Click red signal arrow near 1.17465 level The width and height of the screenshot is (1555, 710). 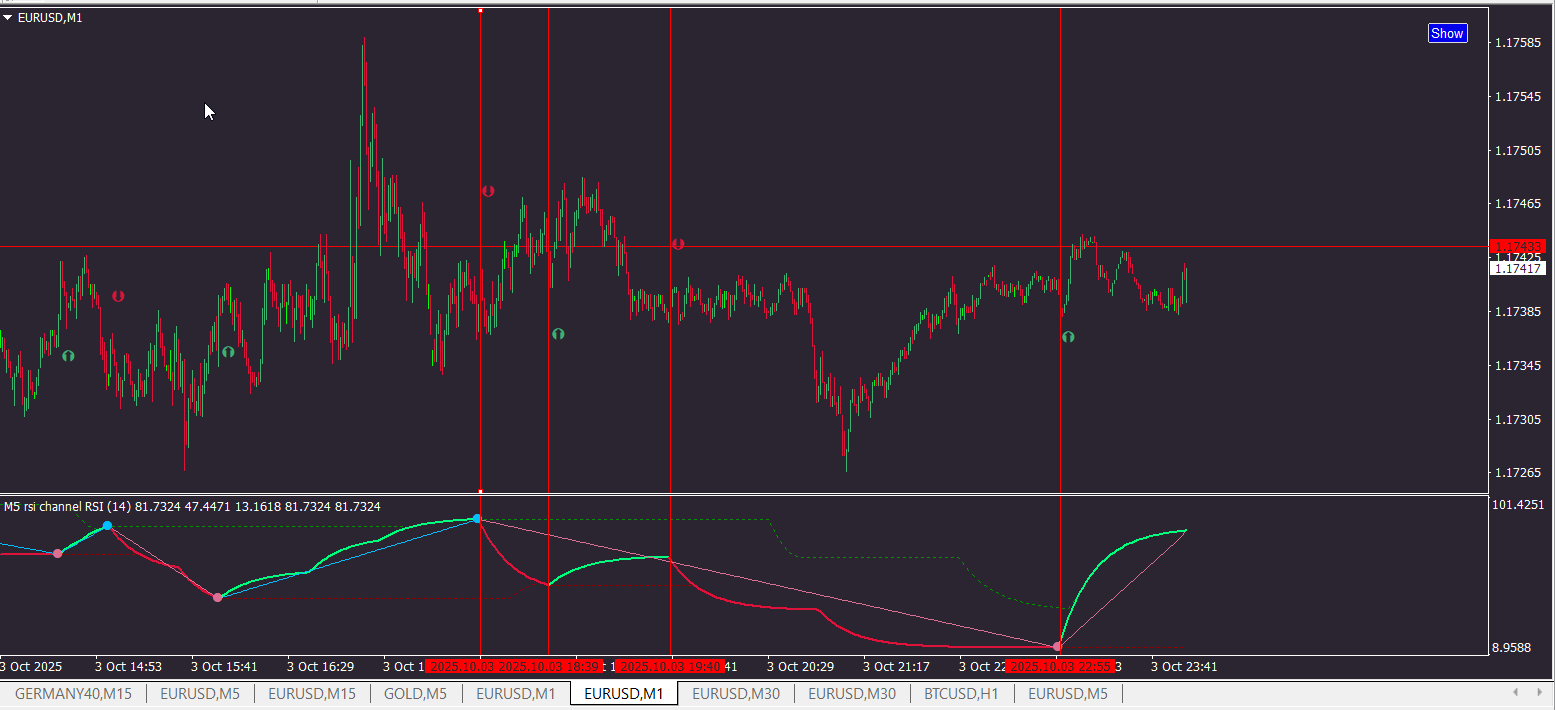point(488,190)
